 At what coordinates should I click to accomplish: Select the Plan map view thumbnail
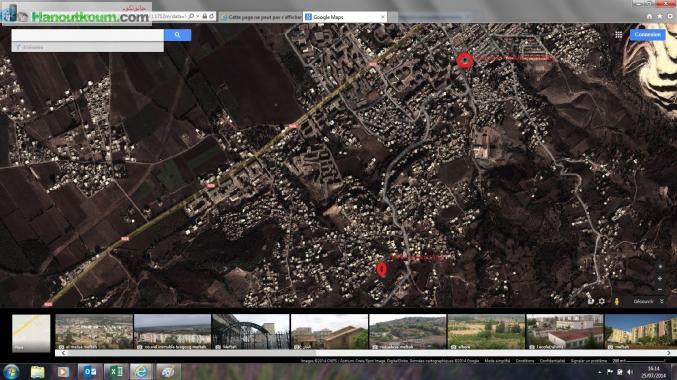click(x=31, y=333)
